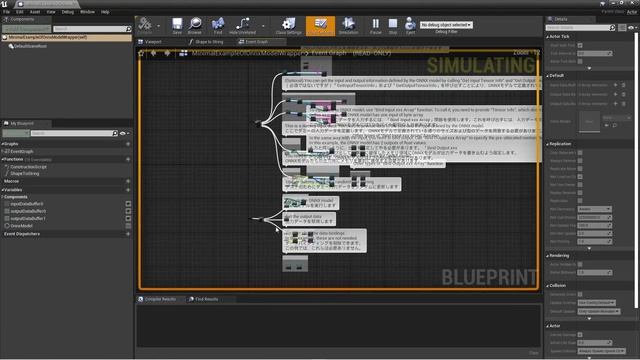Toggle the Replicate Movement checkbox
The width and height of the screenshot is (640, 360).
click(x=580, y=169)
